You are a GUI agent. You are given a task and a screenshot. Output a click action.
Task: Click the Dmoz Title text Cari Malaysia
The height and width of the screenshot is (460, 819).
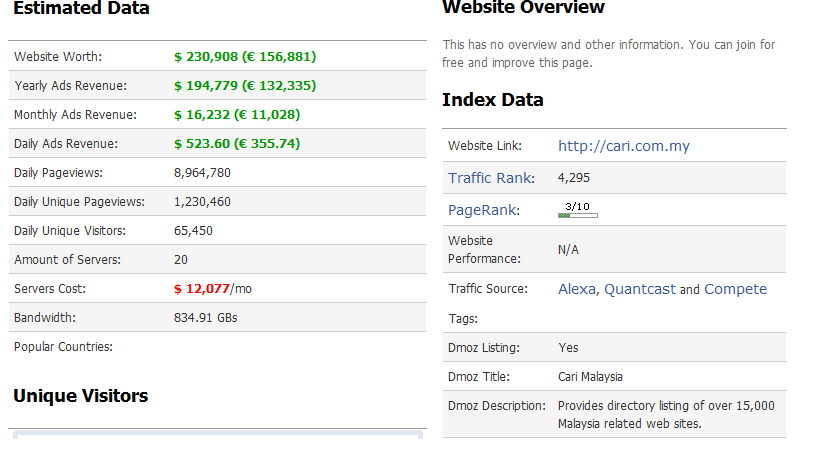coord(590,377)
